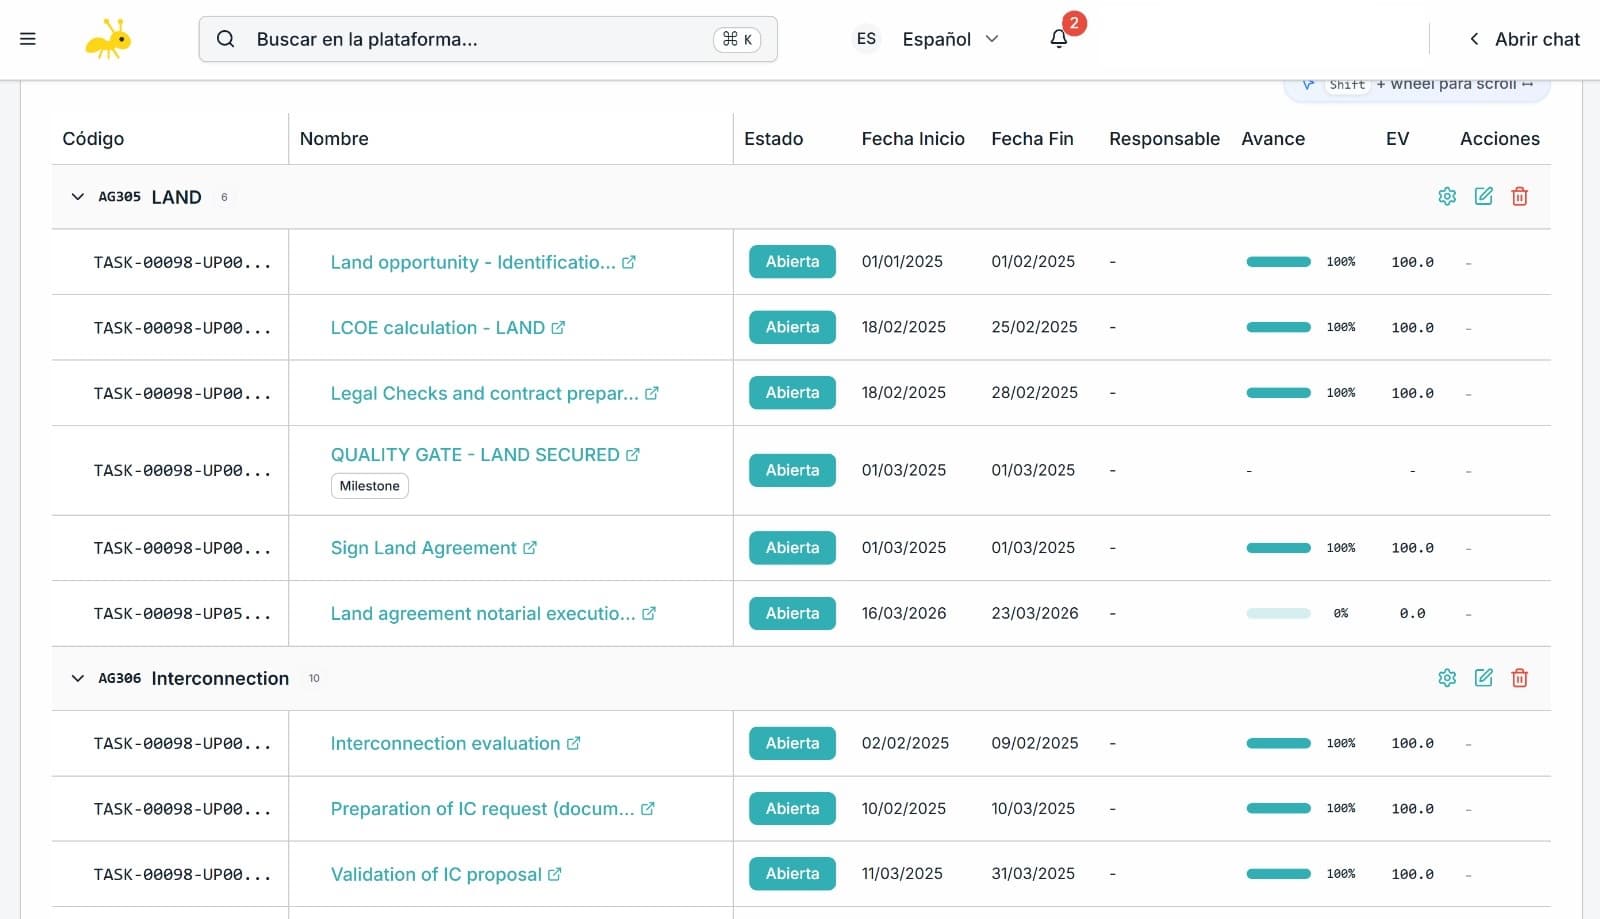The image size is (1600, 919).
Task: Click progress bar of Land agreement notarial execution
Action: click(1278, 614)
